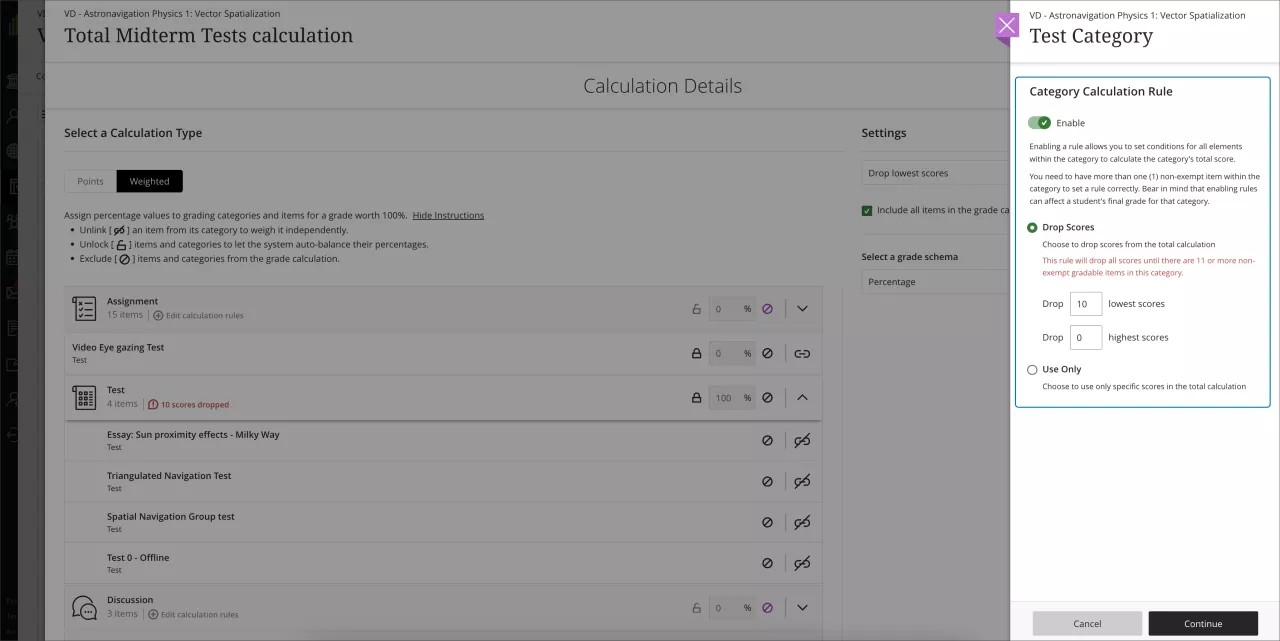Uncheck Include all items in the grade calculation
Viewport: 1280px width, 641px height.
868,210
